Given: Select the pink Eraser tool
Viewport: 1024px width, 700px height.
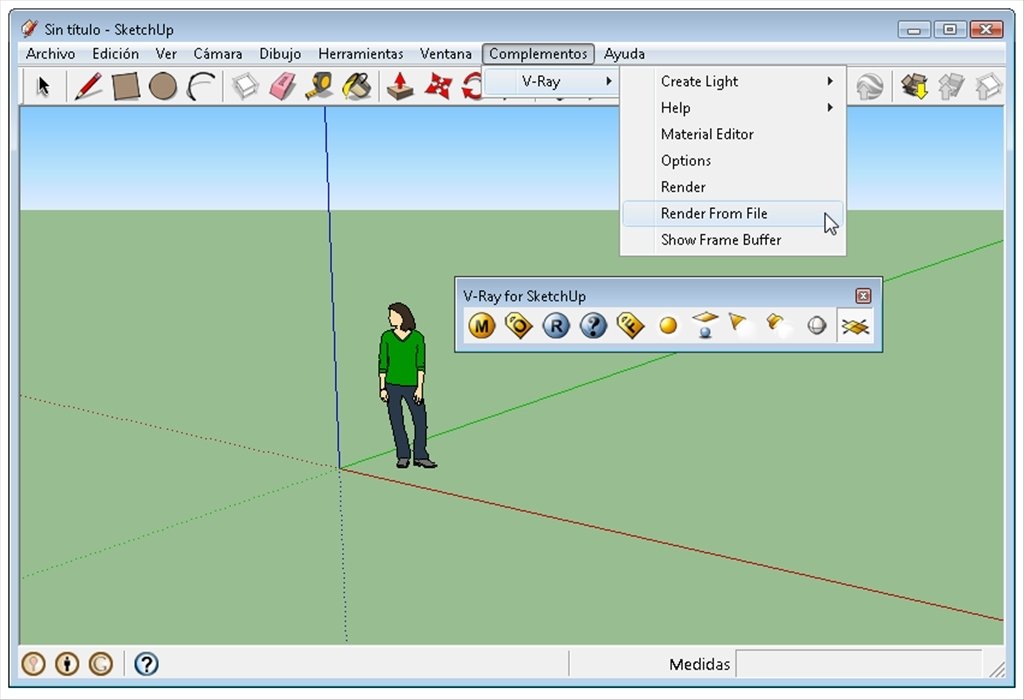Looking at the screenshot, I should [x=282, y=86].
